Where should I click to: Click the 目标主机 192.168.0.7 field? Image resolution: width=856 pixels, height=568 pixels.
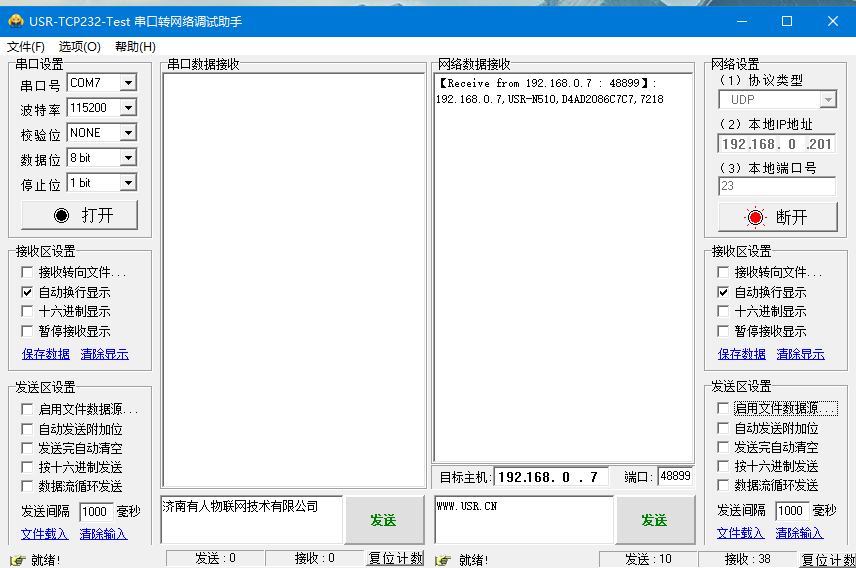[x=551, y=477]
